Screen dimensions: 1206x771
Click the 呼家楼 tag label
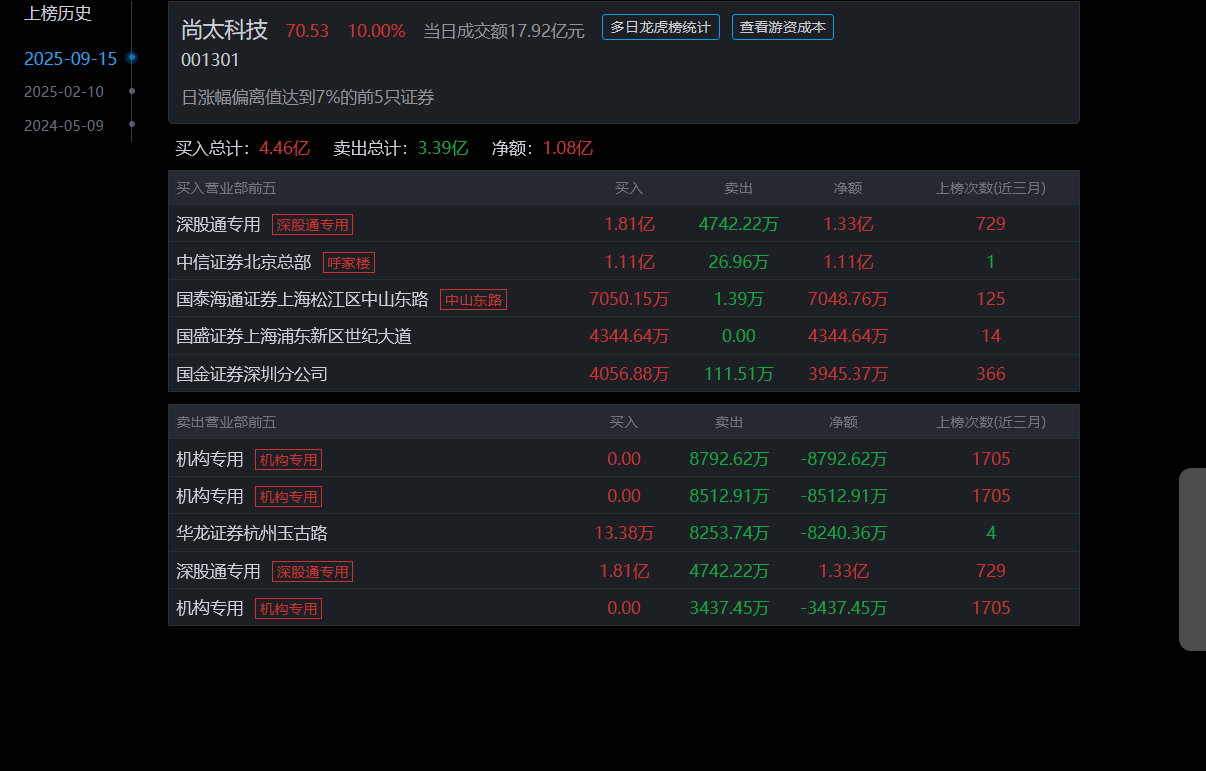[349, 263]
